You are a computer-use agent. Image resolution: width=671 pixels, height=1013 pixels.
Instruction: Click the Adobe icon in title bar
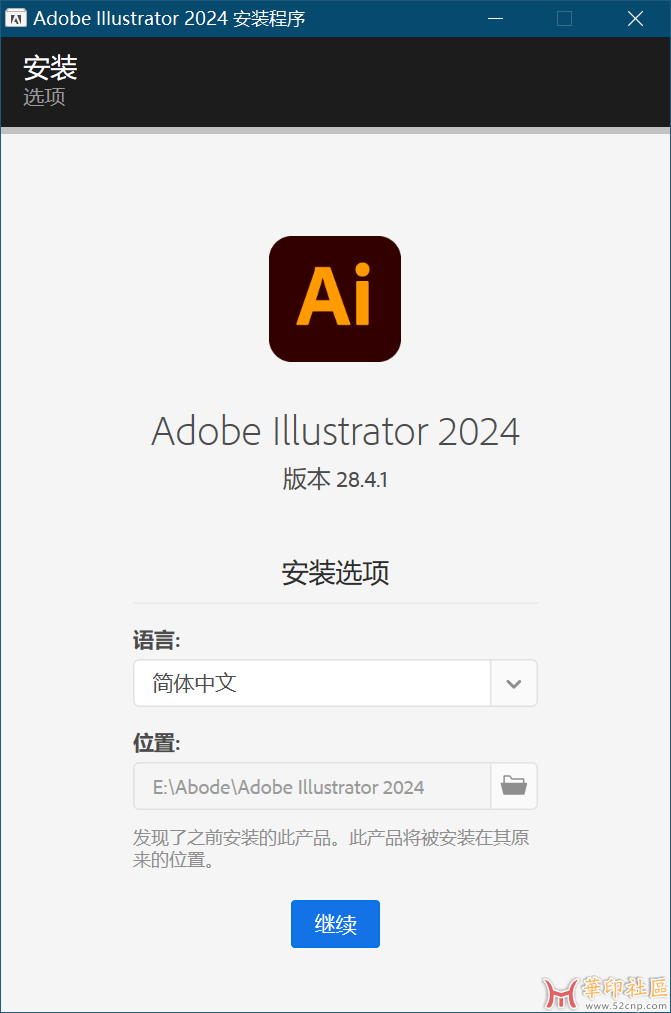pos(15,19)
